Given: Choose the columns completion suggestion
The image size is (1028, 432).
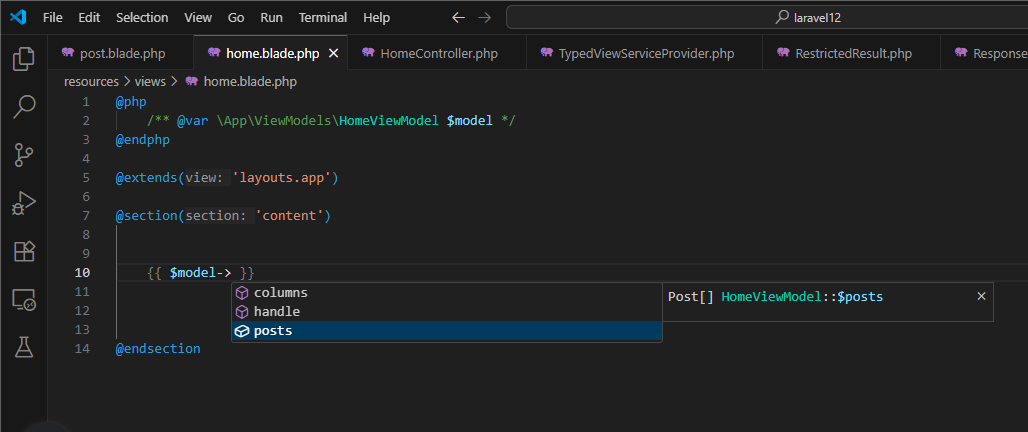Looking at the screenshot, I should 446,293.
